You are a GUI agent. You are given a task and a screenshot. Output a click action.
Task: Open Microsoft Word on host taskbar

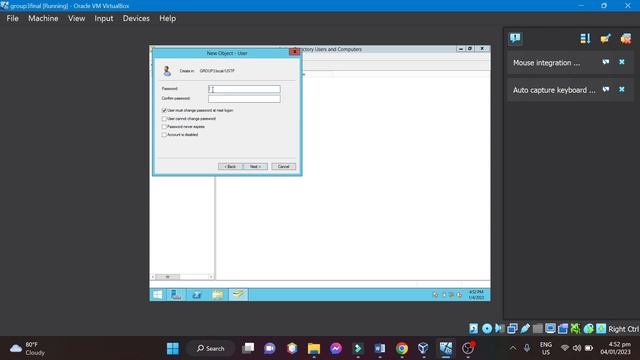(x=380, y=348)
